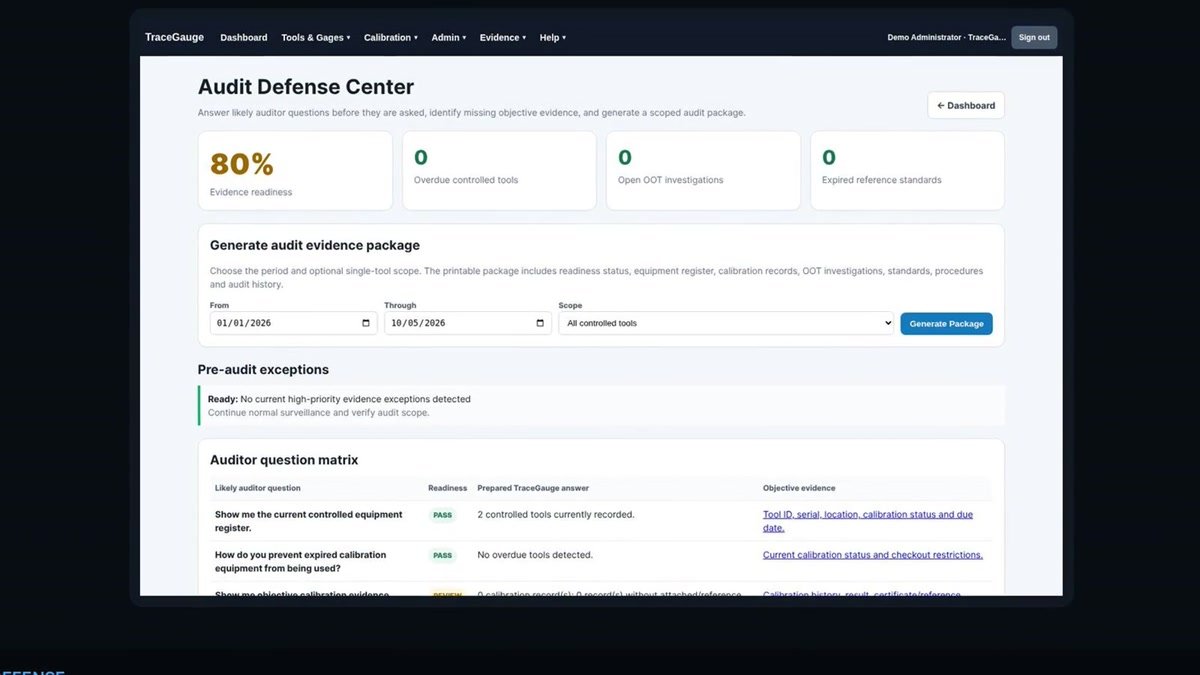Open the Through date calendar picker icon
The image size is (1200, 675).
[540, 323]
